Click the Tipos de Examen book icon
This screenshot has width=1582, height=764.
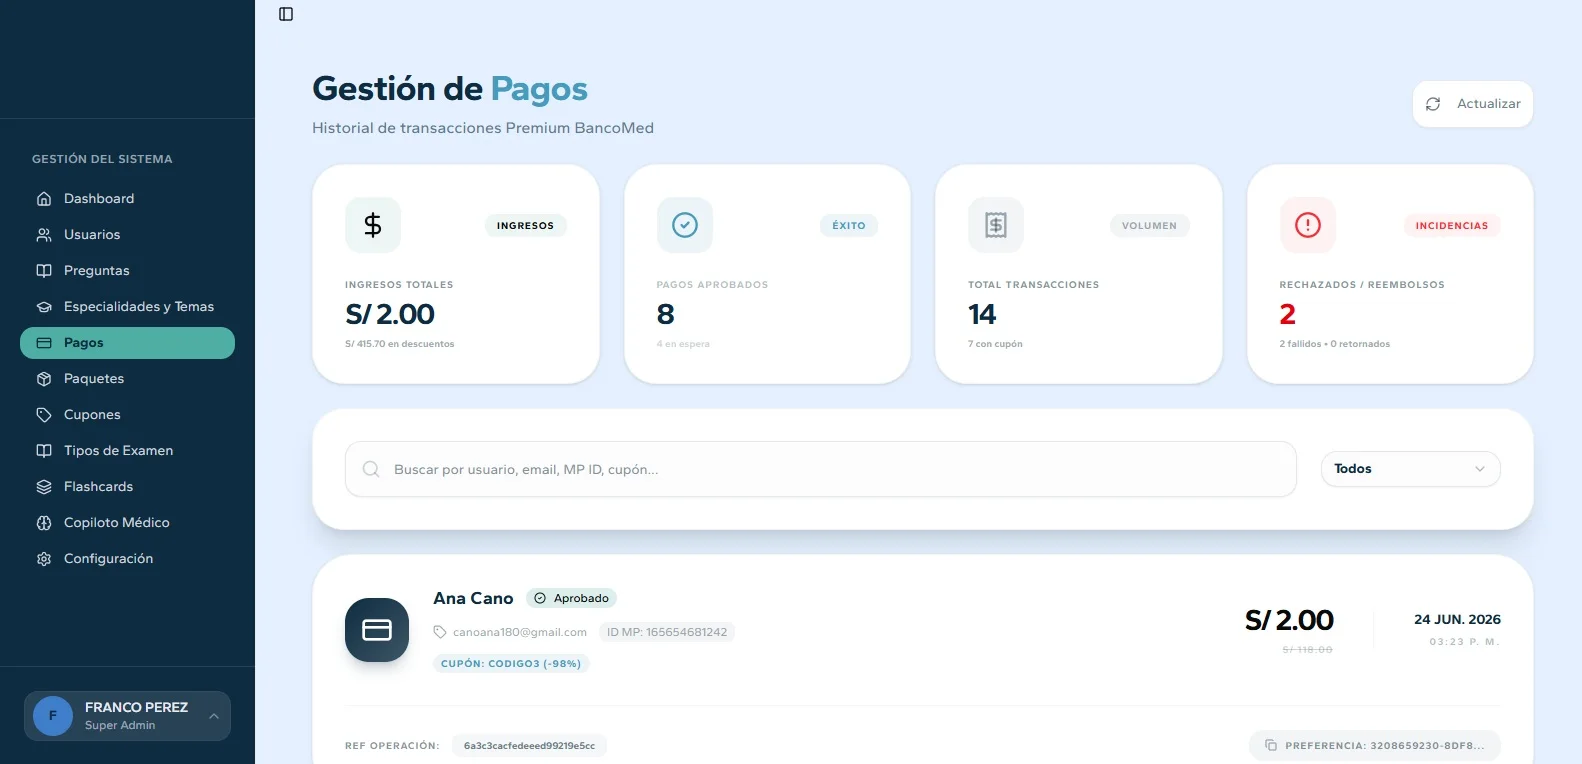coord(44,451)
